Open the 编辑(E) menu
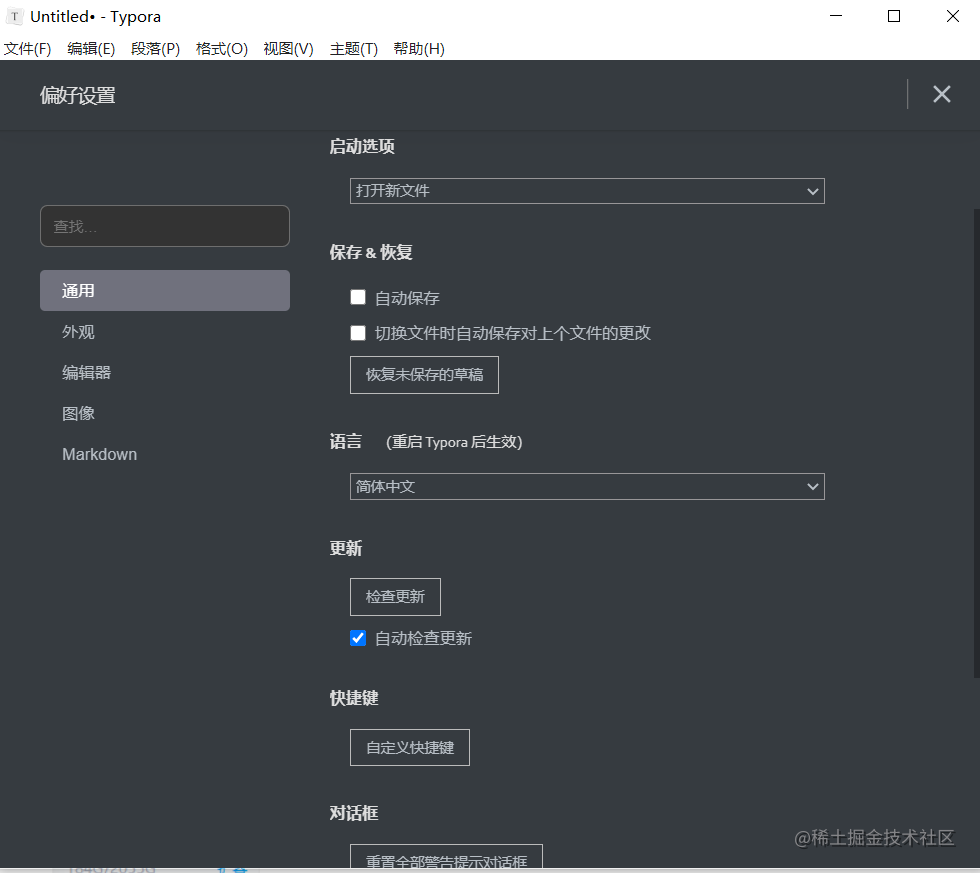The width and height of the screenshot is (980, 873). 91,49
